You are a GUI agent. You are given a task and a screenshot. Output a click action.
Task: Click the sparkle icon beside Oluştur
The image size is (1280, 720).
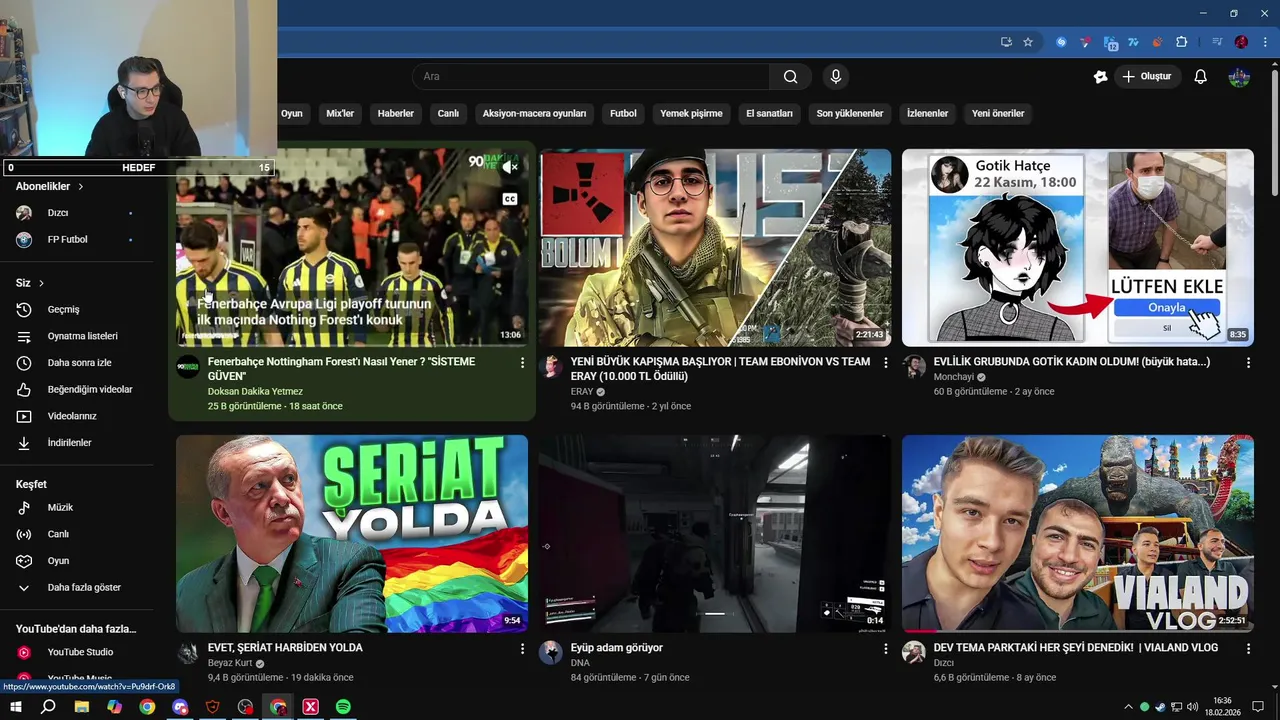tap(1100, 77)
